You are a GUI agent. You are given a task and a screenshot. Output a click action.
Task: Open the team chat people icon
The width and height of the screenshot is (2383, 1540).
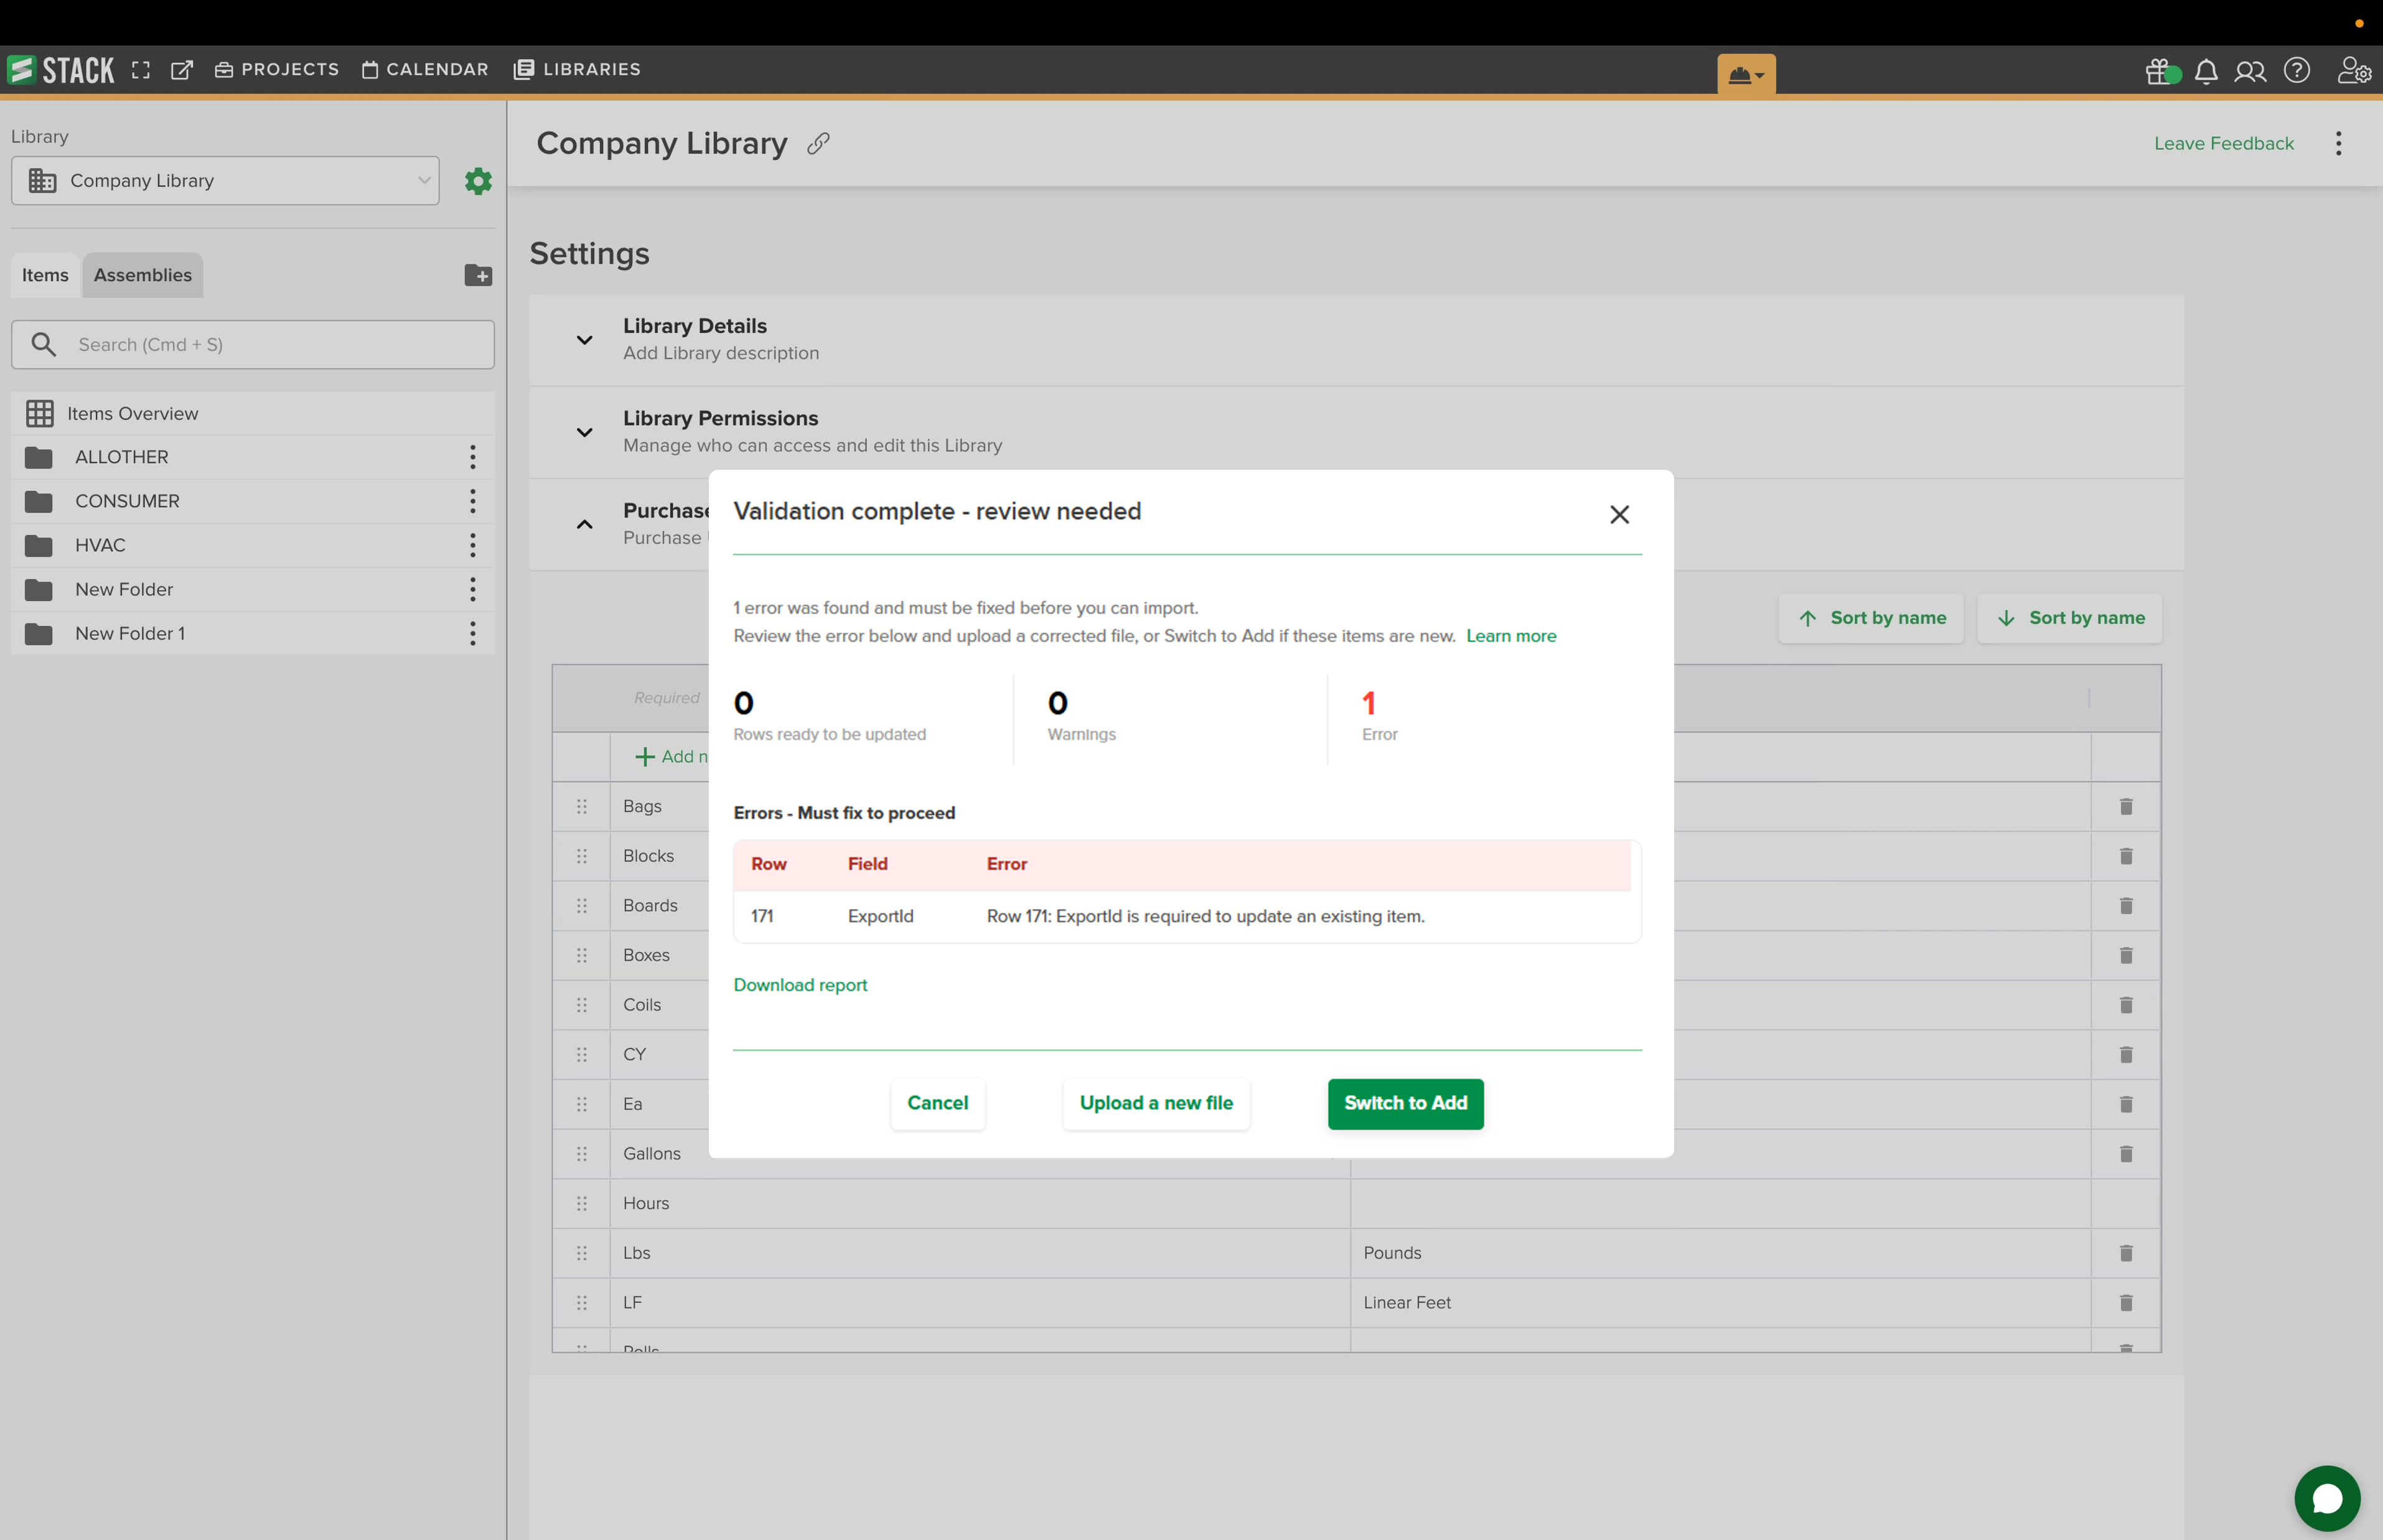tap(2250, 72)
